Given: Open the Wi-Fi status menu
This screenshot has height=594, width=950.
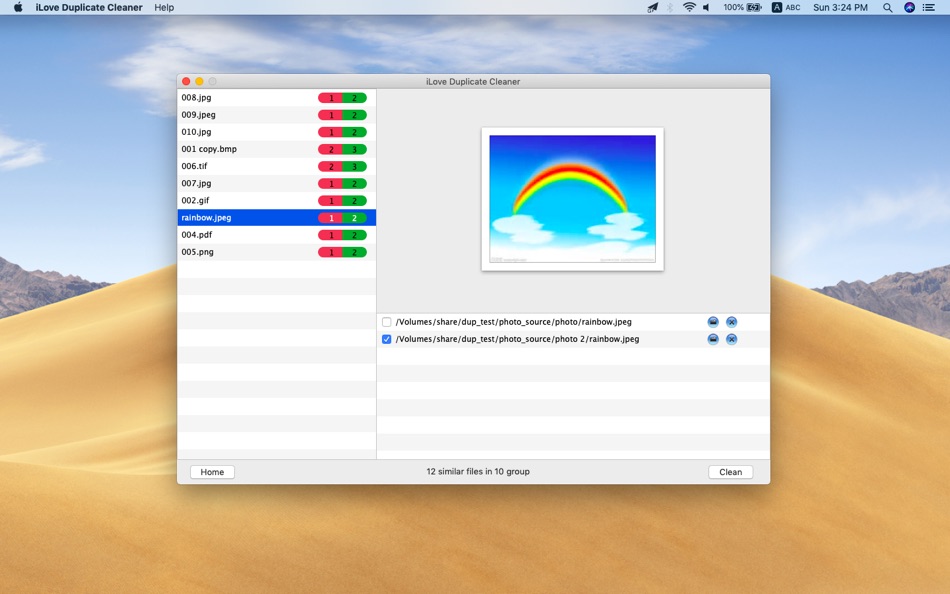Looking at the screenshot, I should pyautogui.click(x=689, y=7).
